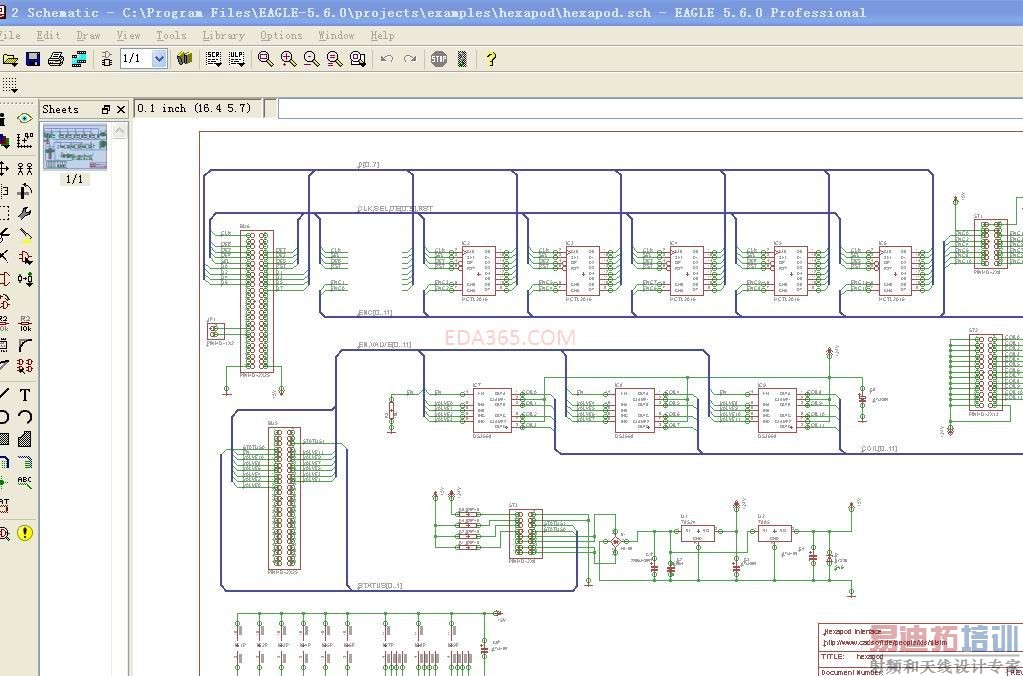The height and width of the screenshot is (676, 1023).
Task: Open the sheet selector 1/1 dropdown
Action: [x=159, y=59]
